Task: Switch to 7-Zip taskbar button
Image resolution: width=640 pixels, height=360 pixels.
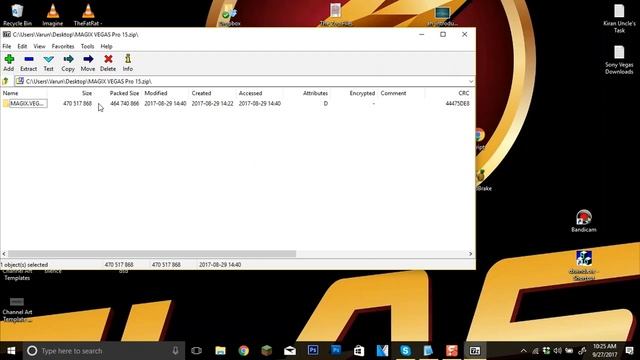Action: point(475,351)
